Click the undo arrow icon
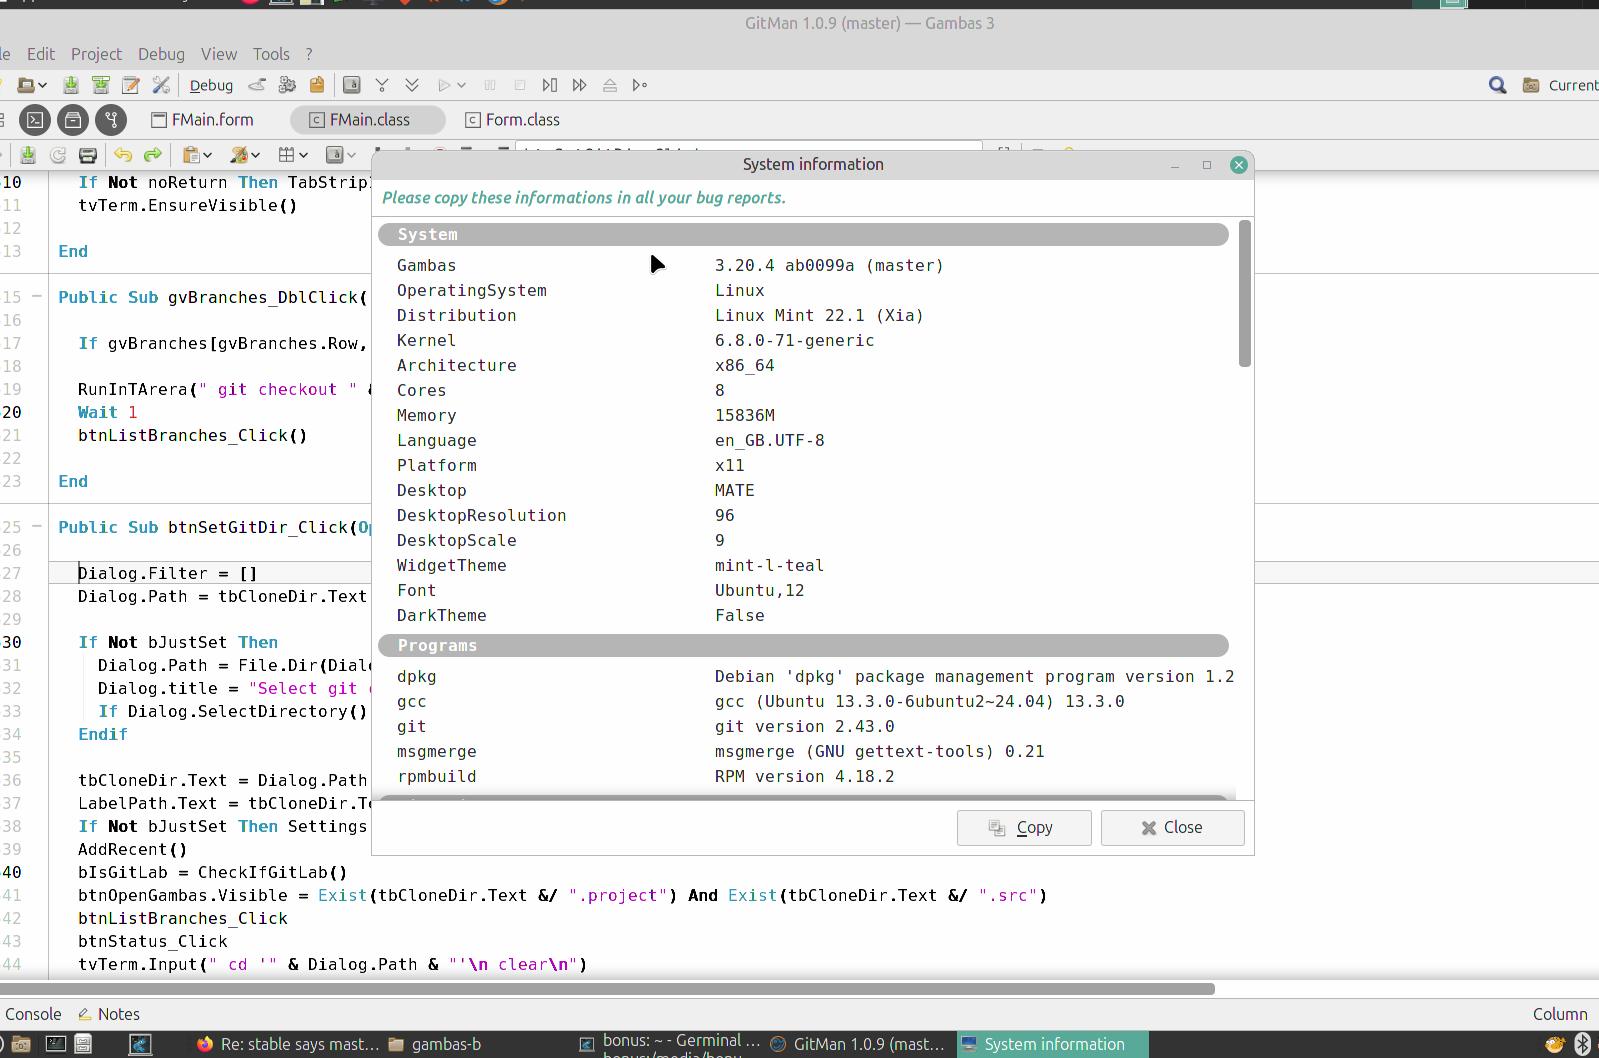1599x1058 pixels. tap(123, 155)
